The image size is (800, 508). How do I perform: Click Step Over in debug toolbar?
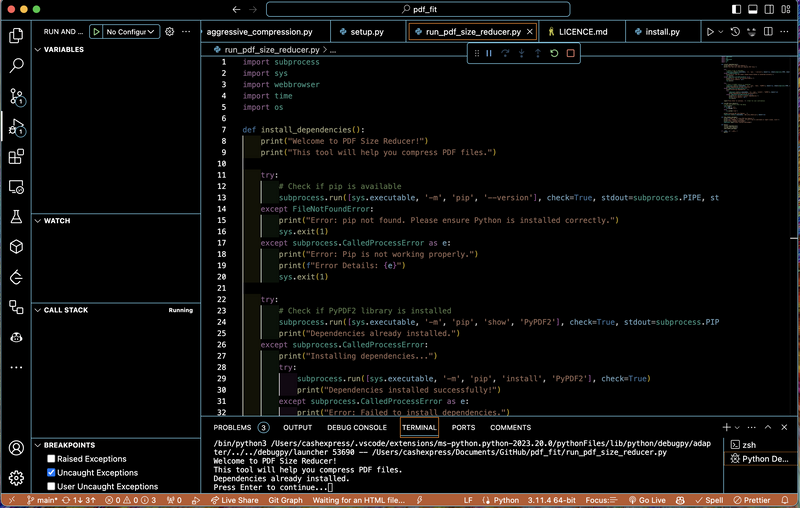505,53
